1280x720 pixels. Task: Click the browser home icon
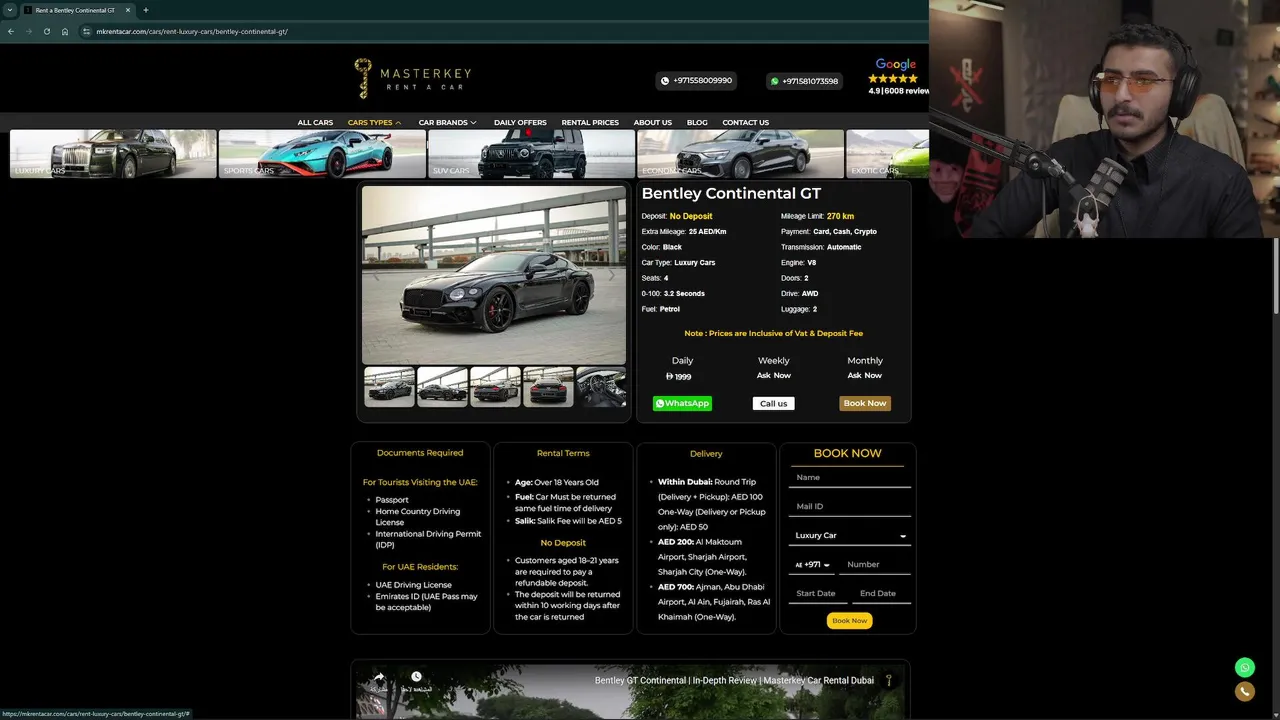[65, 31]
